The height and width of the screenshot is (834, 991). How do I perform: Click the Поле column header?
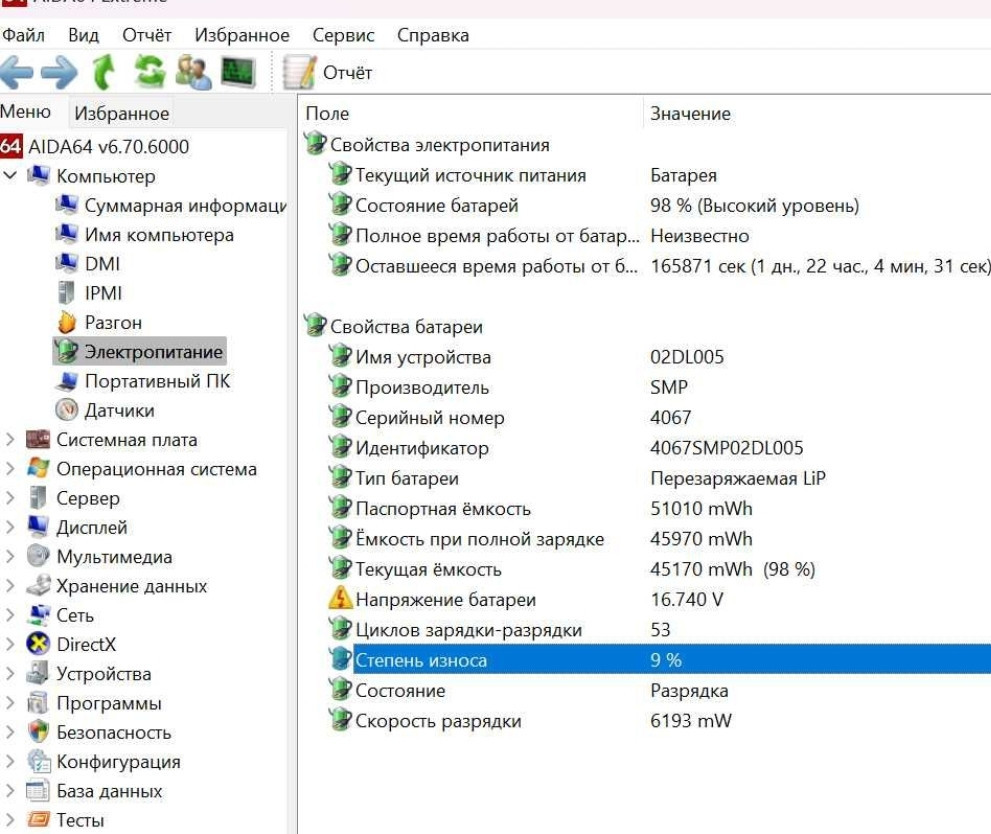[x=327, y=114]
